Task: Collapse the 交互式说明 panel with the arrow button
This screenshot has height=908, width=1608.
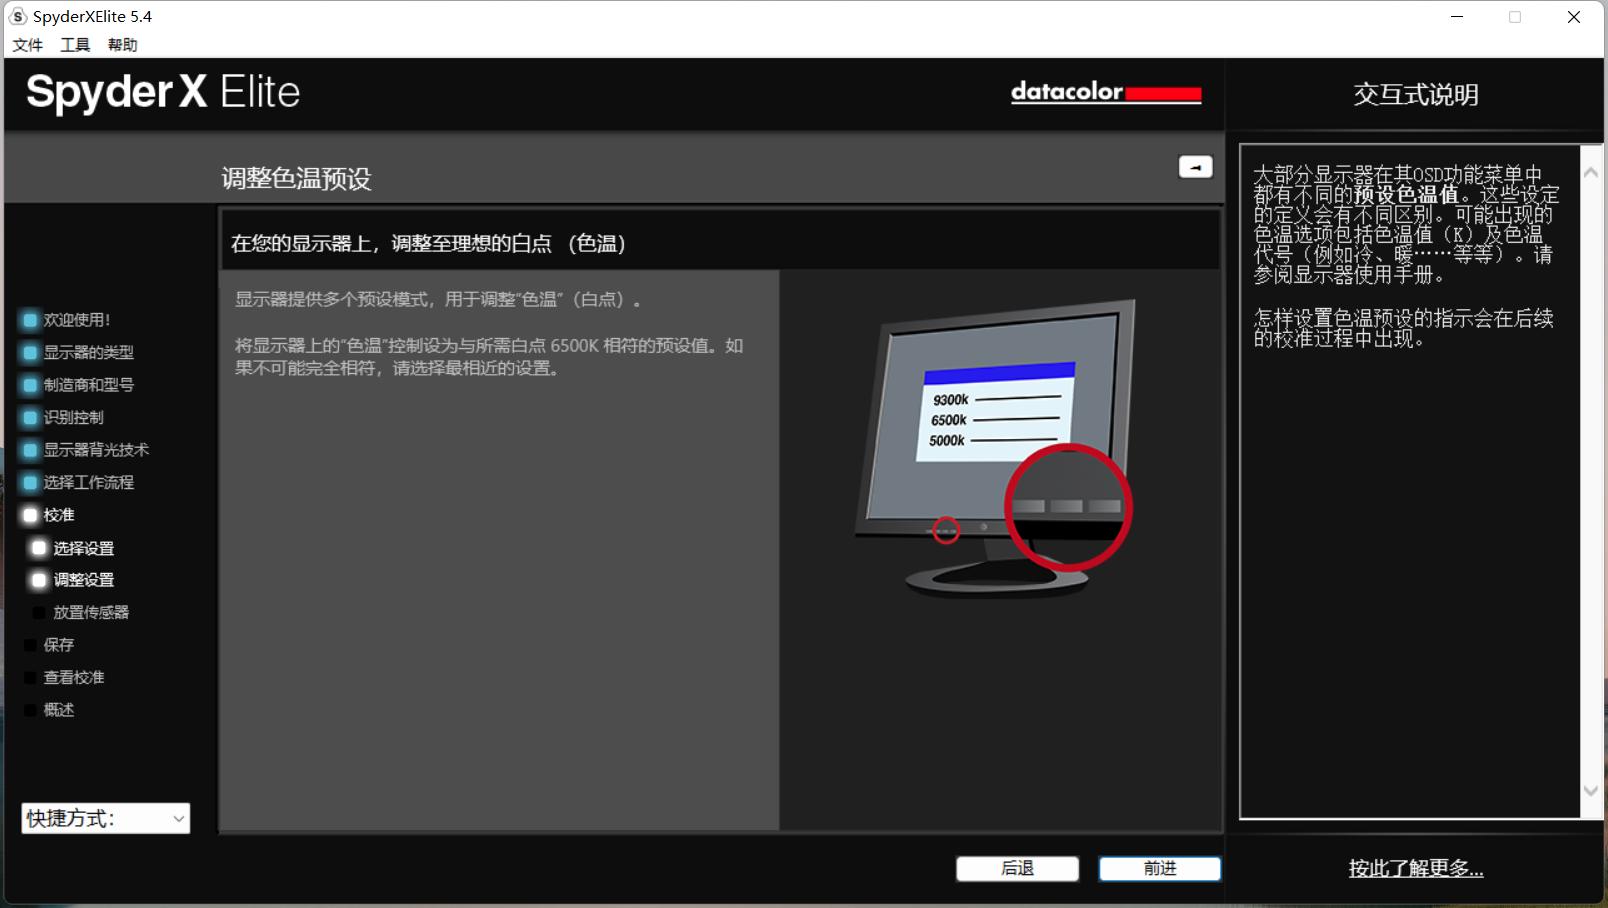Action: [1194, 166]
